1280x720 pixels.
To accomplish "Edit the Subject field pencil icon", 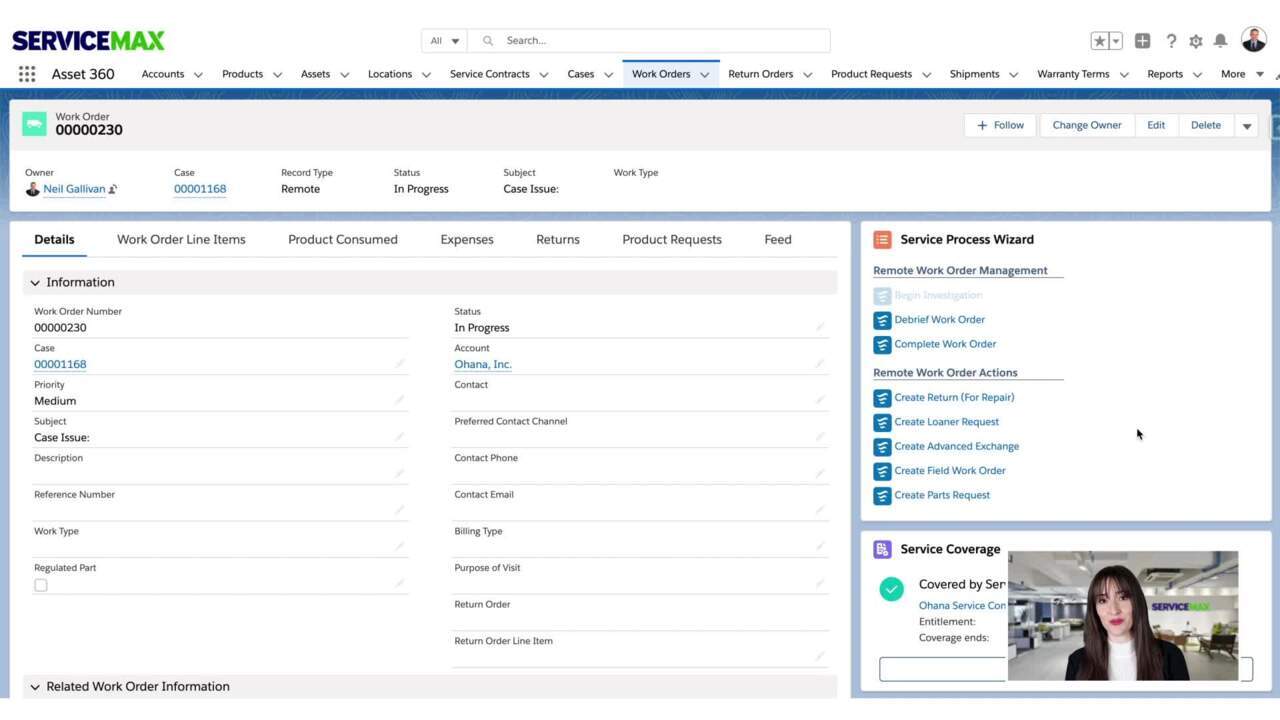I will [400, 437].
